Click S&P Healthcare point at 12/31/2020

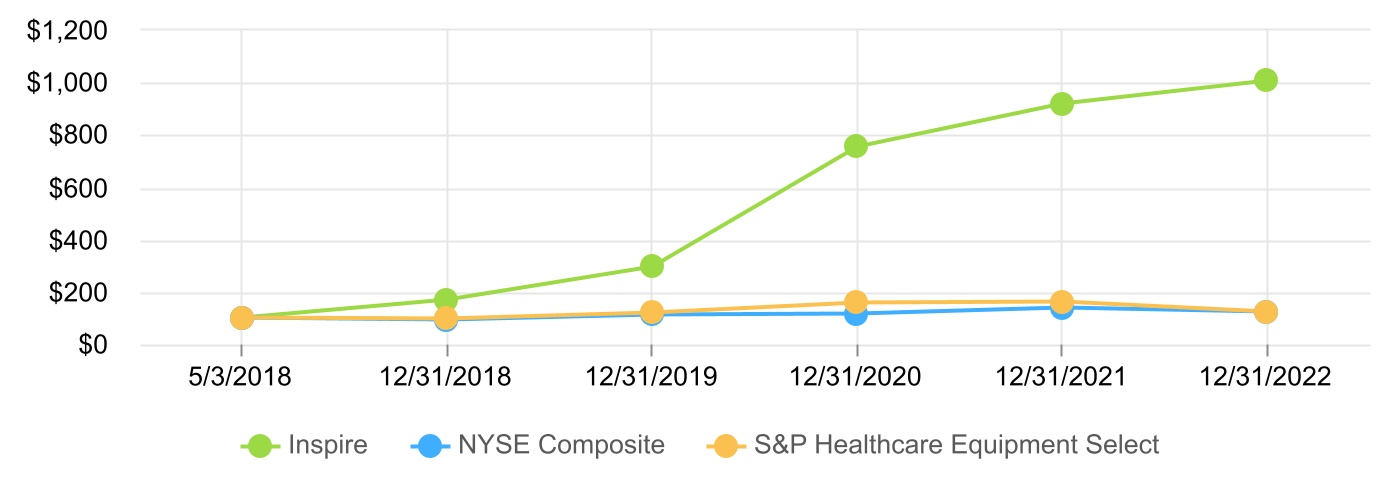point(856,301)
